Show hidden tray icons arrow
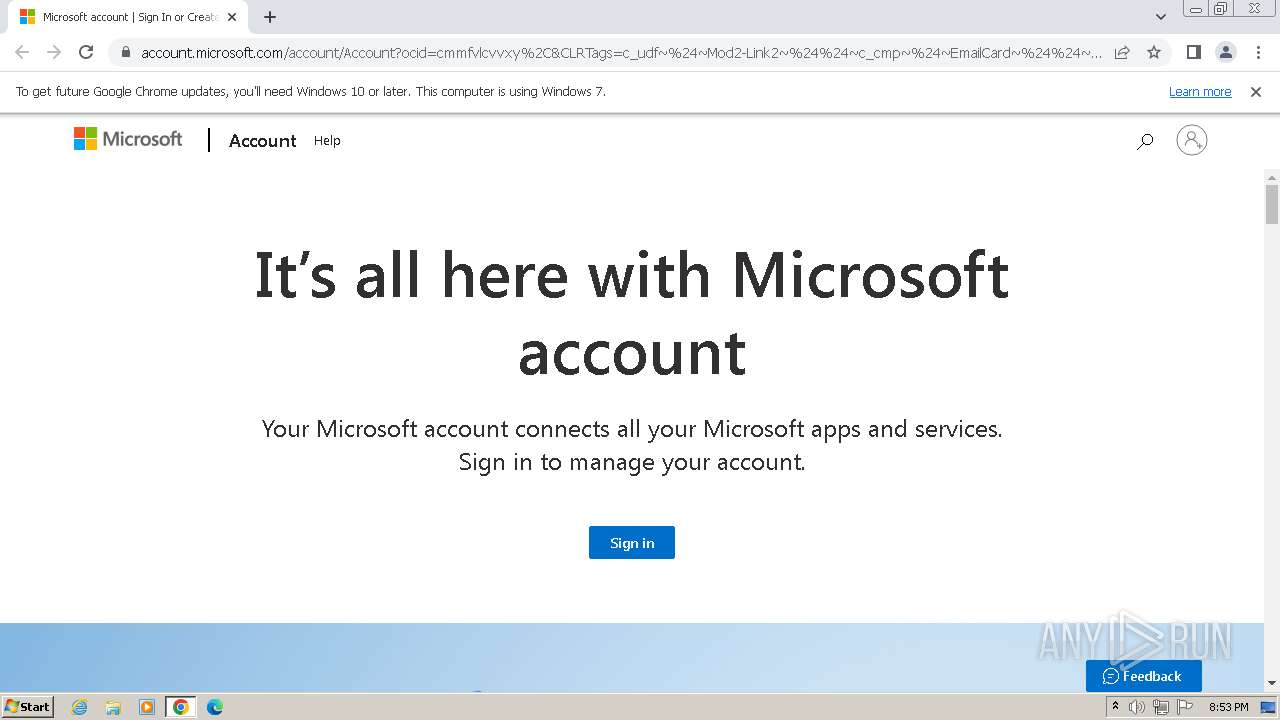This screenshot has height=720, width=1280. tap(1115, 707)
